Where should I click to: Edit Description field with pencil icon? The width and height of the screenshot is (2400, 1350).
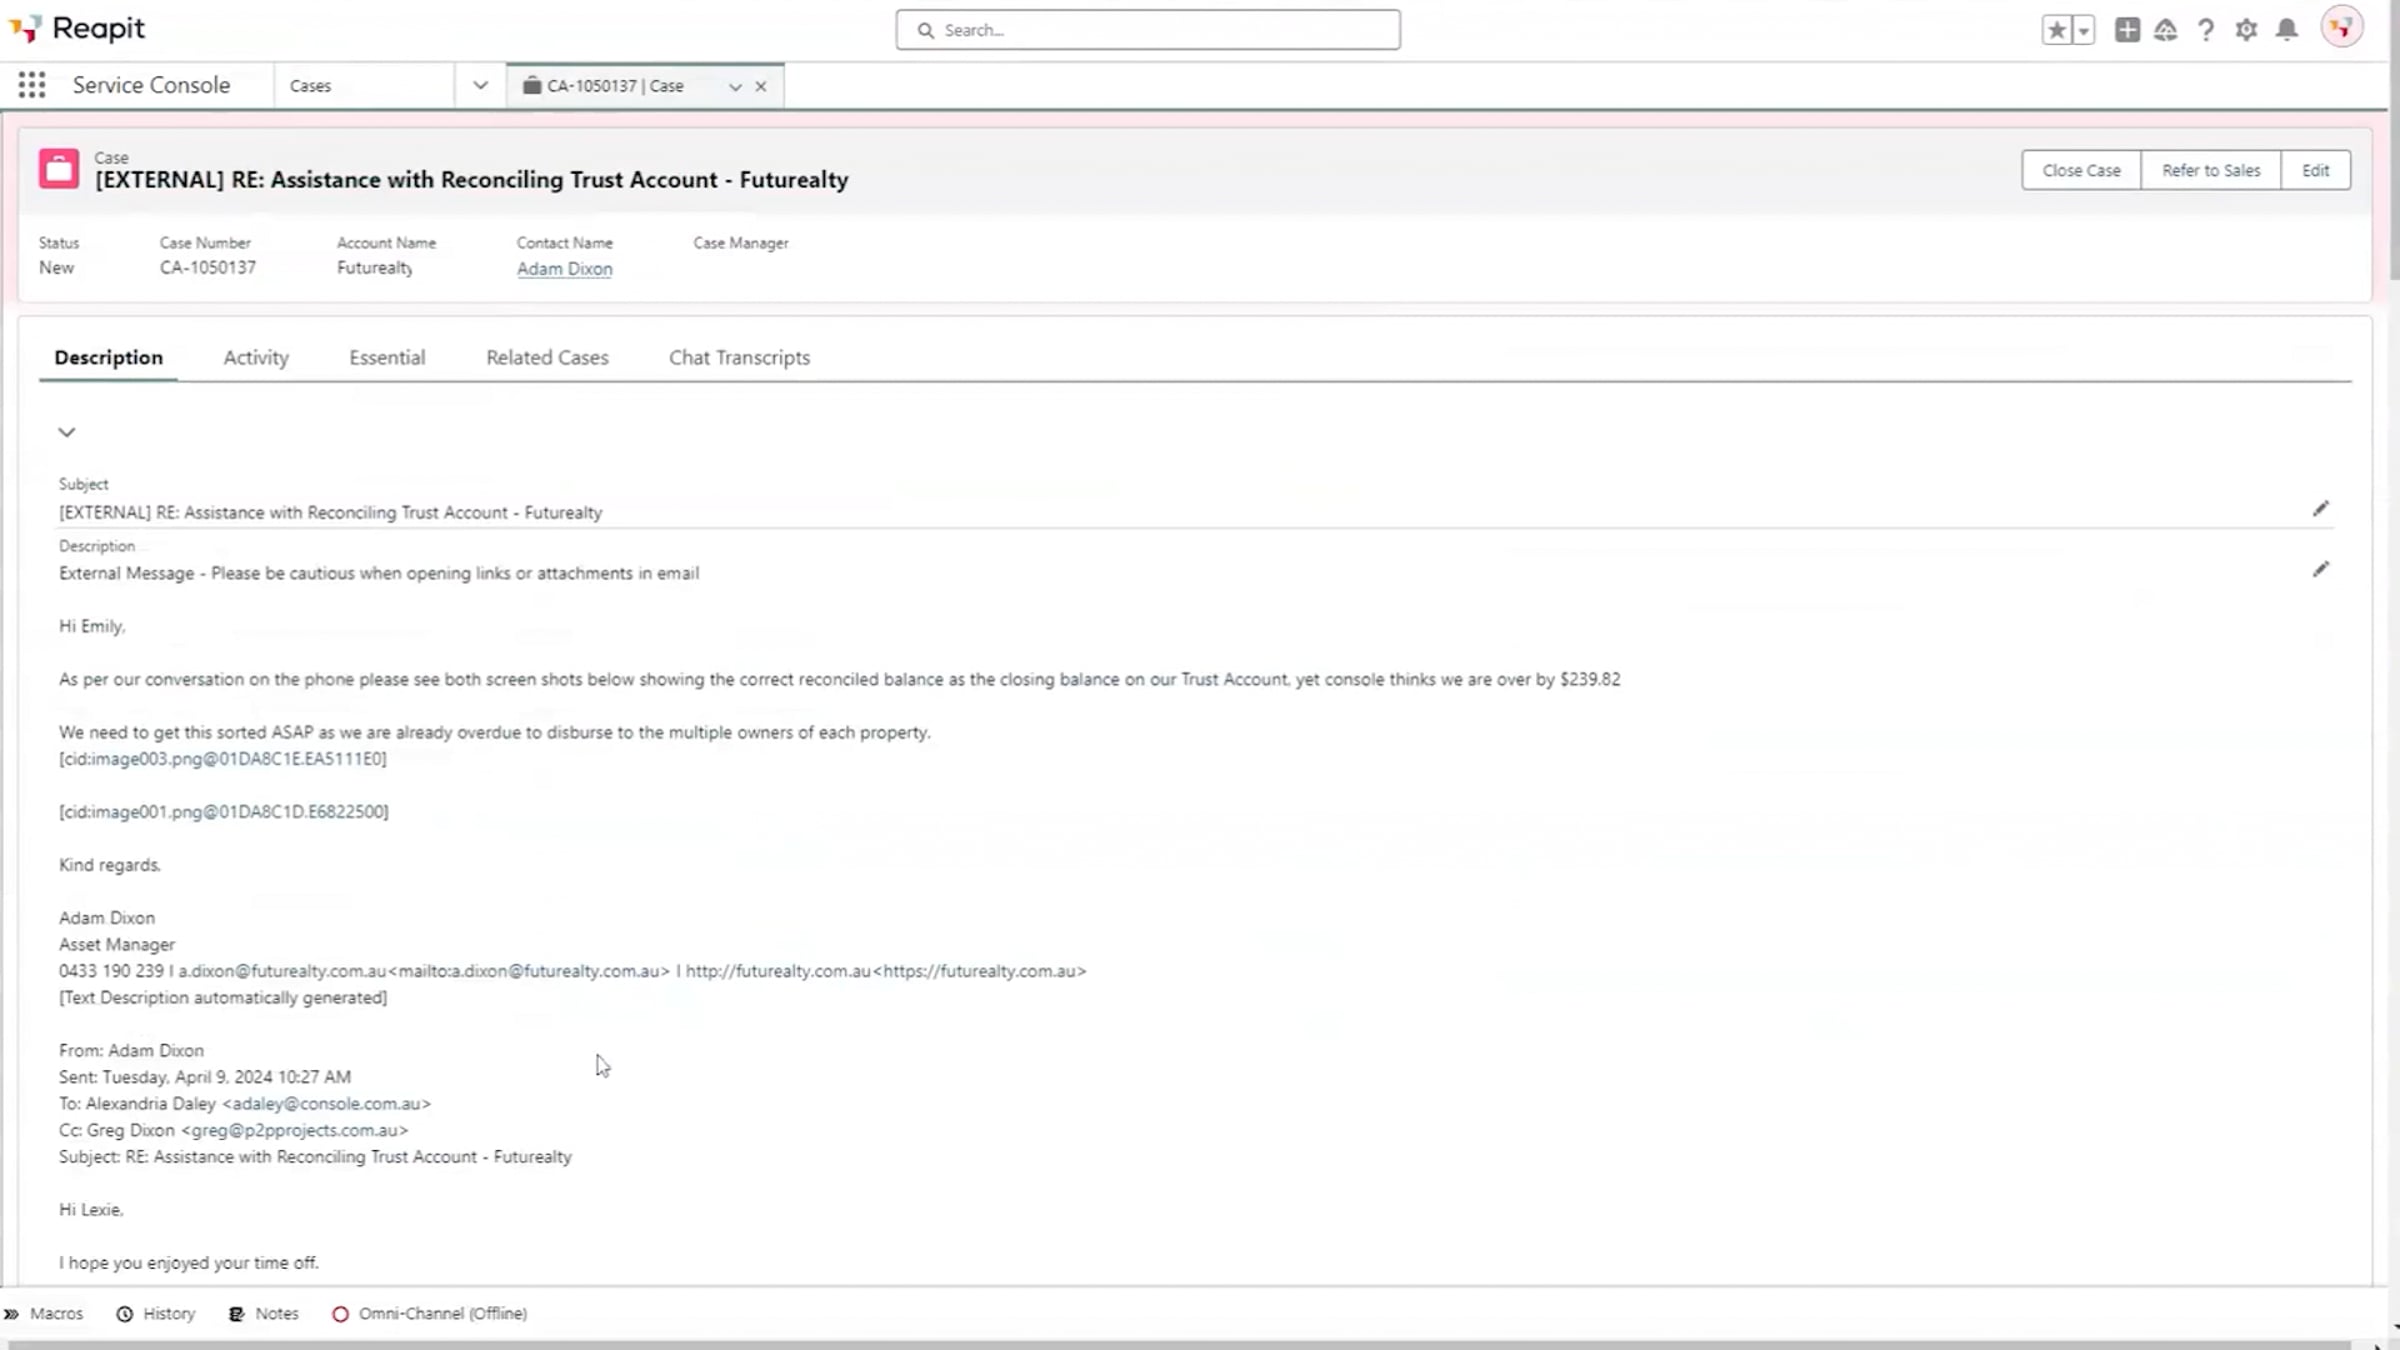click(2320, 569)
